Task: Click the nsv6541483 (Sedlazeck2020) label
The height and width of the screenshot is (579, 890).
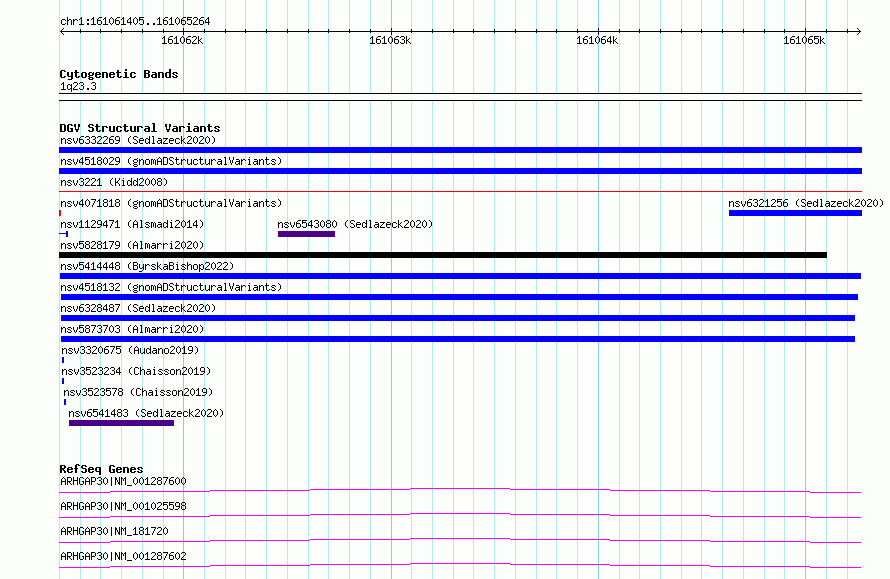Action: [146, 413]
